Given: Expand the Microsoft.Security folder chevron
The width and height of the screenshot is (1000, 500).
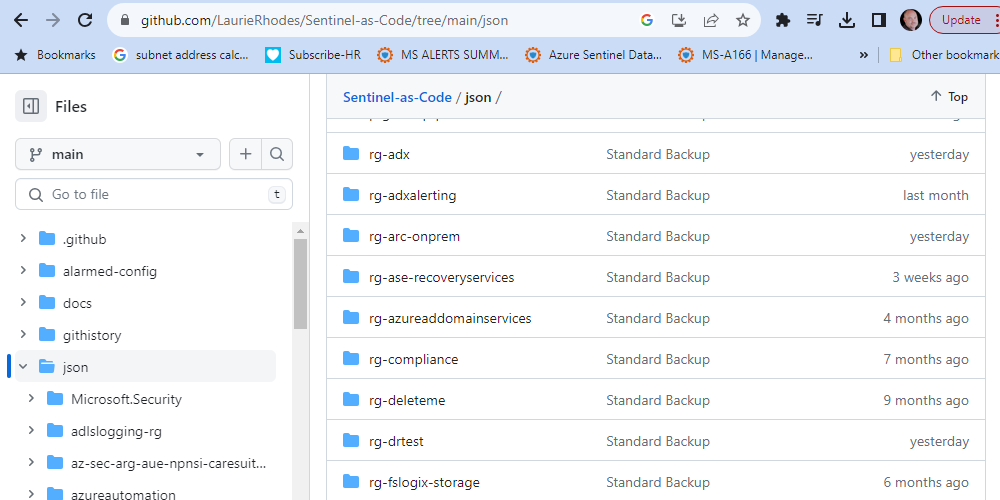Looking at the screenshot, I should (31, 399).
